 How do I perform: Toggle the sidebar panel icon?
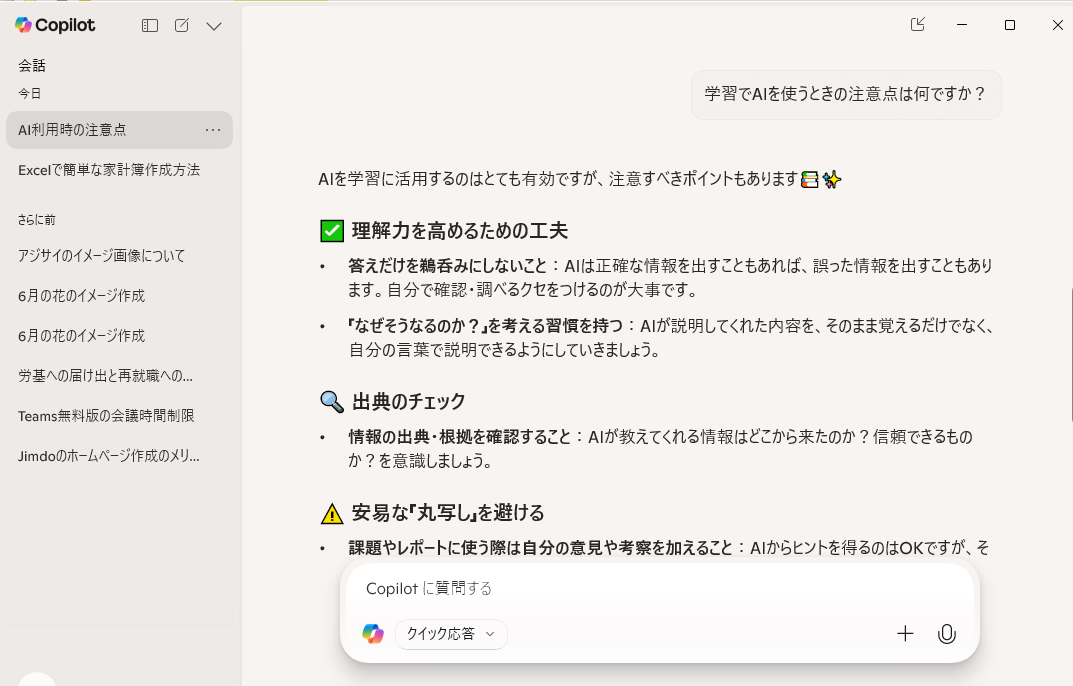pyautogui.click(x=150, y=26)
